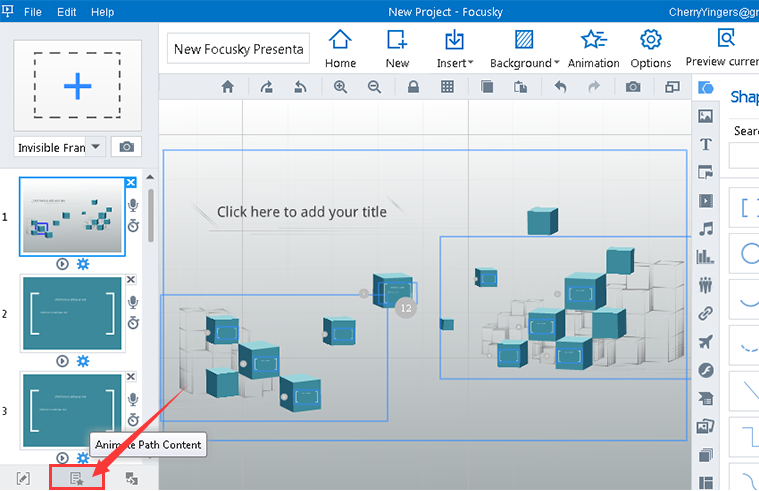Take a canvas screenshot with camera icon
Viewport: 759px width, 491px height.
coord(633,87)
